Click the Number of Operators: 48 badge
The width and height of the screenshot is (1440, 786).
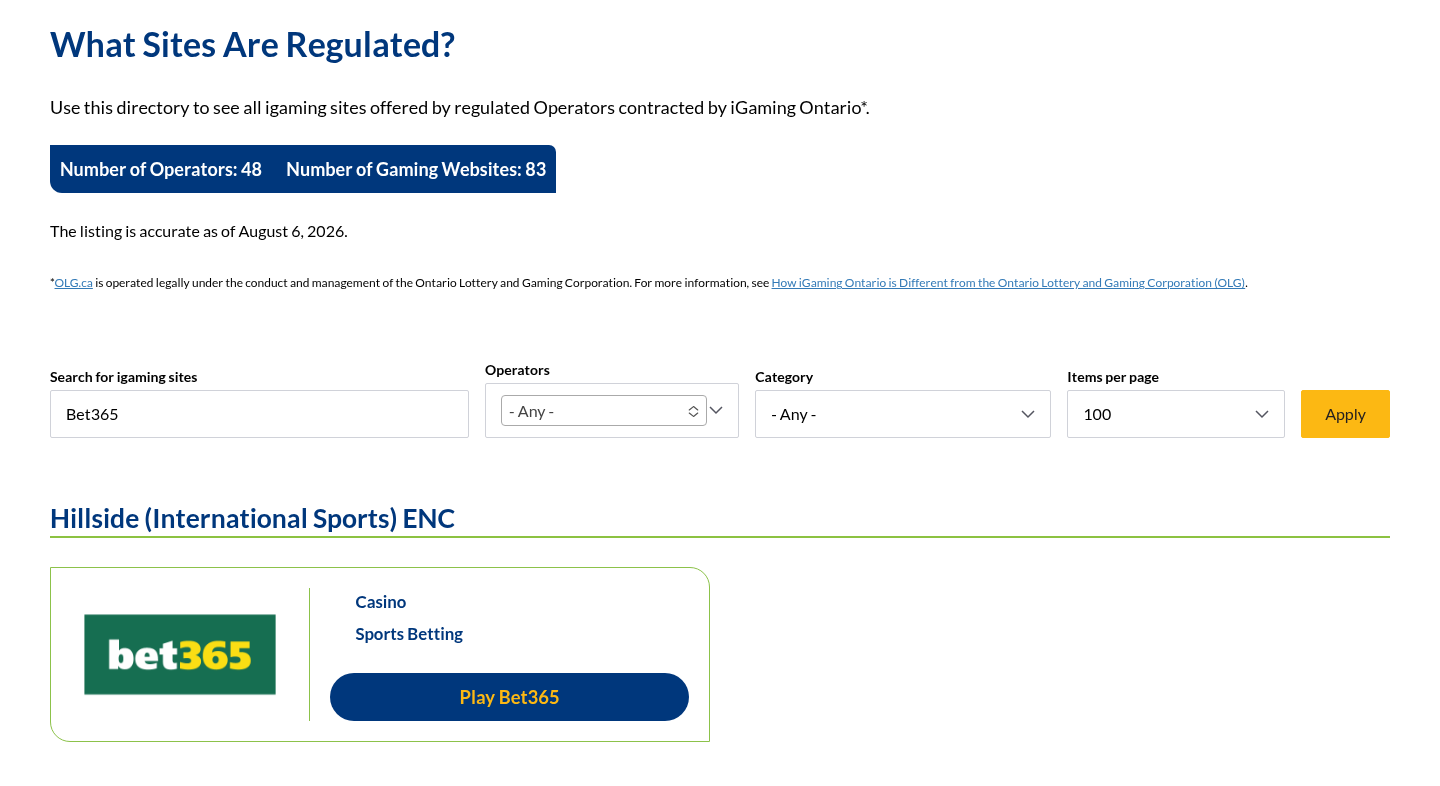tap(161, 169)
